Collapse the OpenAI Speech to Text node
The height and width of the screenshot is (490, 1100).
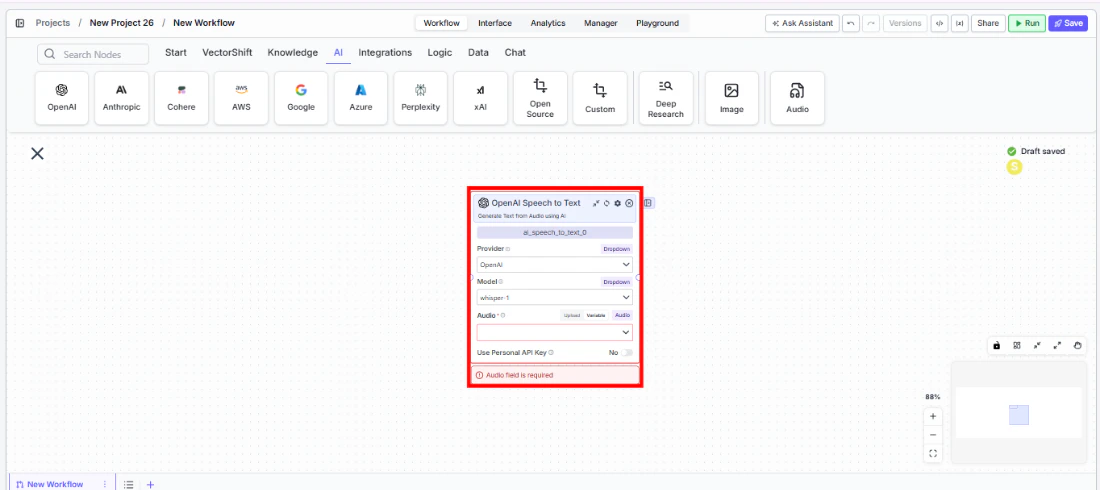[596, 203]
